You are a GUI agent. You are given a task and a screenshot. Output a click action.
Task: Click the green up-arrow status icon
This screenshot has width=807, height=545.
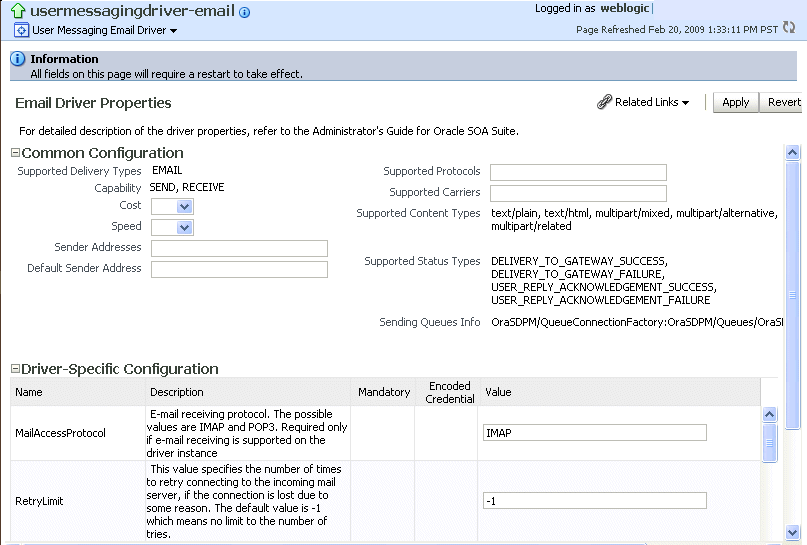click(18, 10)
